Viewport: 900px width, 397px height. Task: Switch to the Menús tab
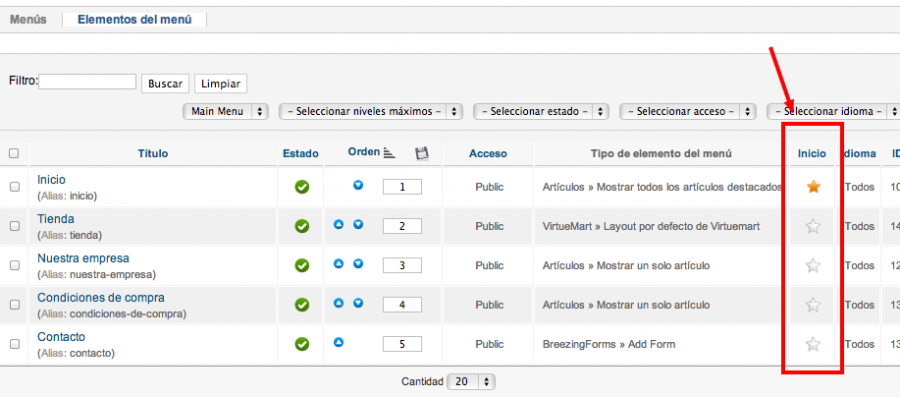click(28, 20)
